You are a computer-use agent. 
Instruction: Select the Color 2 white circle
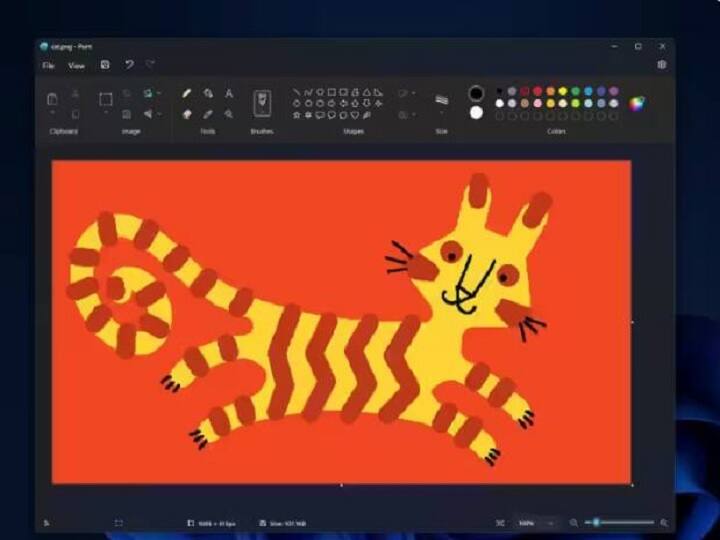click(476, 112)
